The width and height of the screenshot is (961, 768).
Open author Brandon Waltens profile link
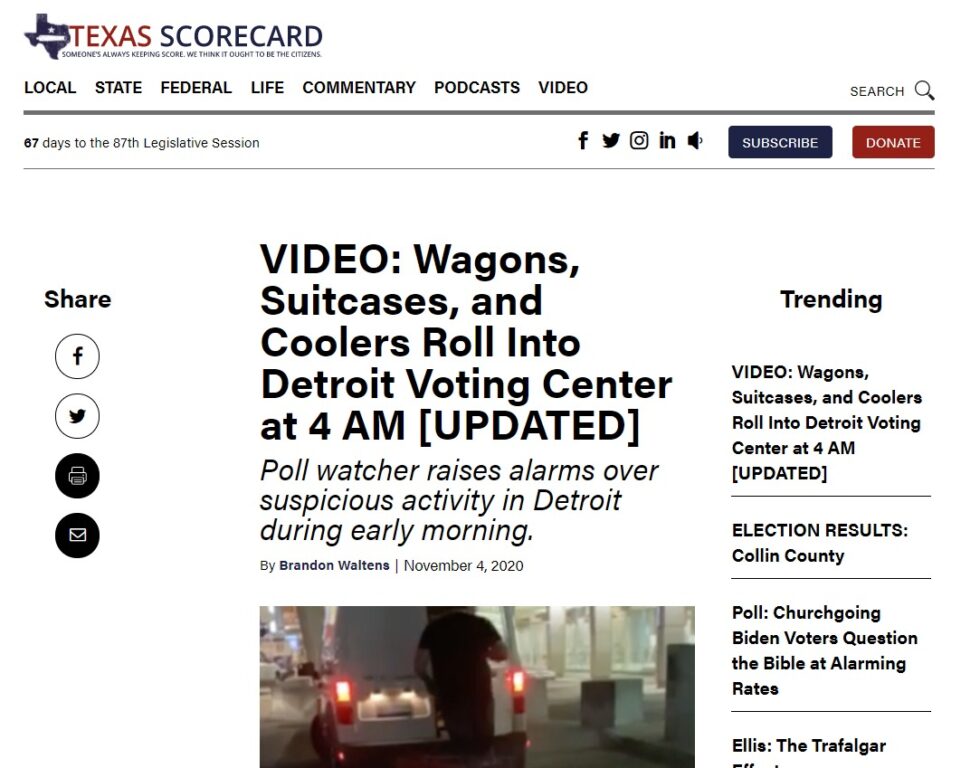pyautogui.click(x=334, y=565)
